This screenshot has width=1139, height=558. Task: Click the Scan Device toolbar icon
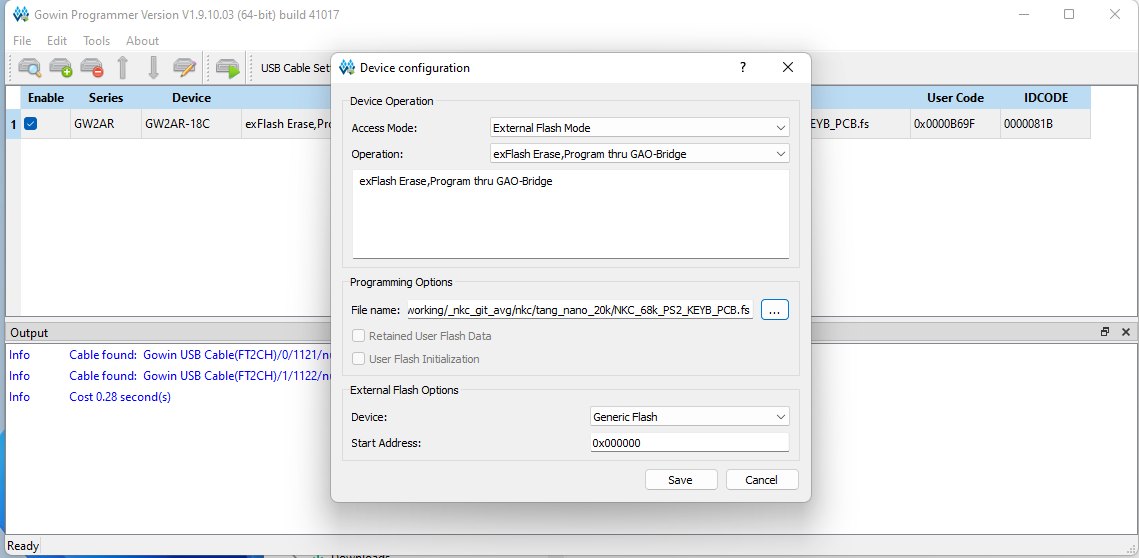tap(30, 68)
